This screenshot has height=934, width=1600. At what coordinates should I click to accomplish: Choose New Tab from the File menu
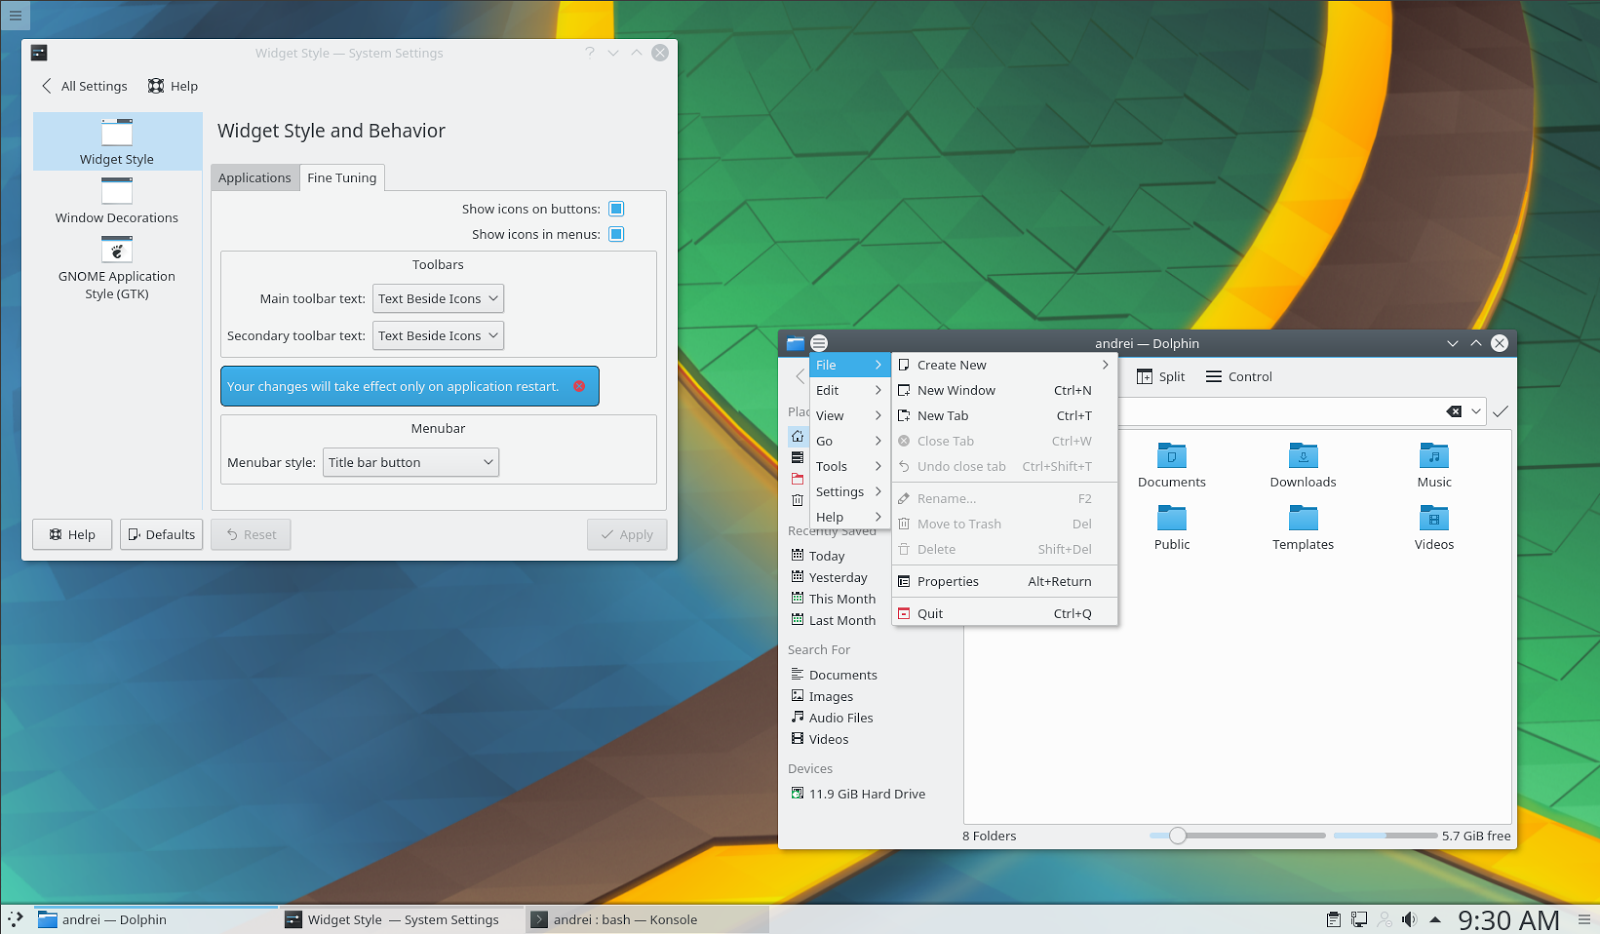(1005, 416)
